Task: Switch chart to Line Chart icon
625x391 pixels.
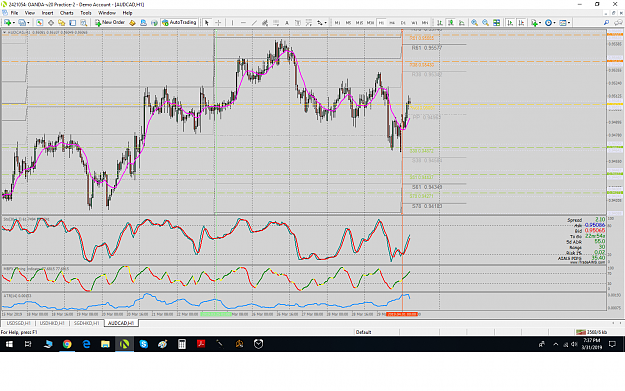Action: coord(462,23)
